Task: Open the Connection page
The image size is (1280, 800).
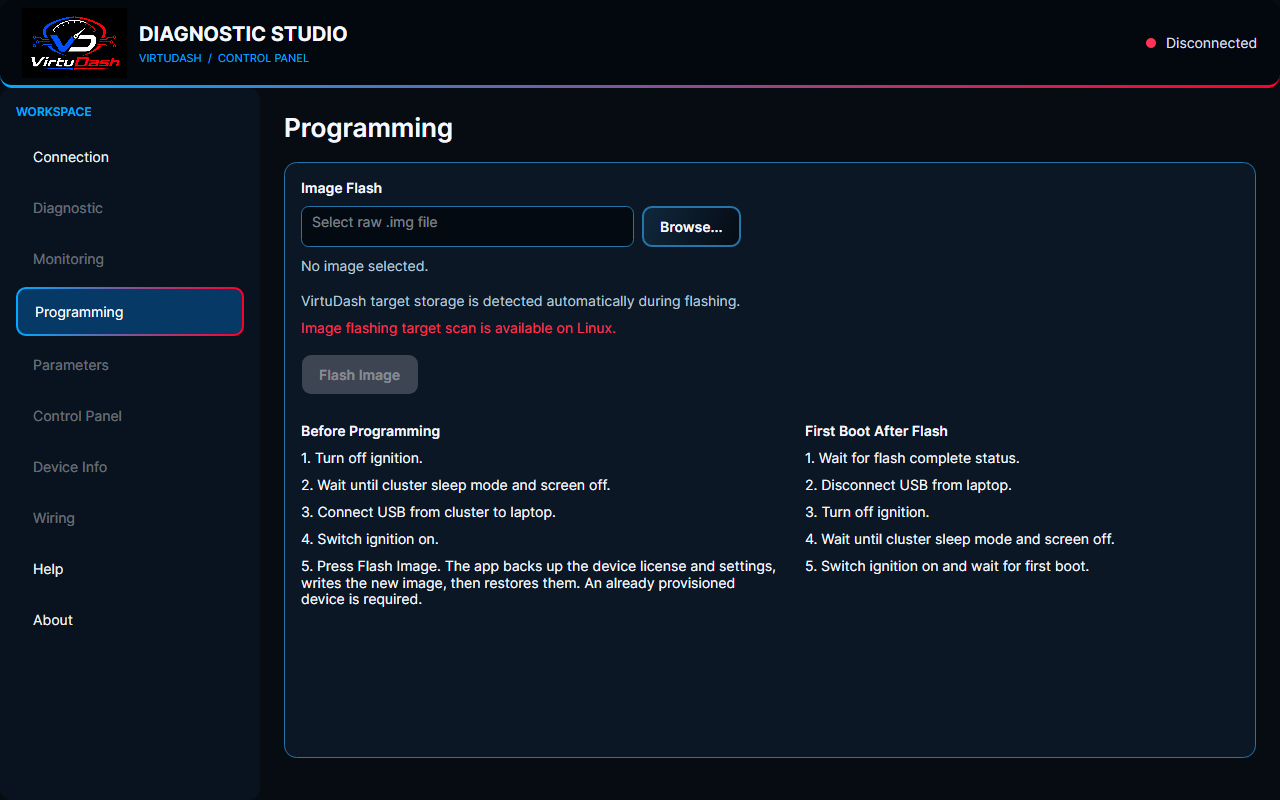Action: (130, 157)
